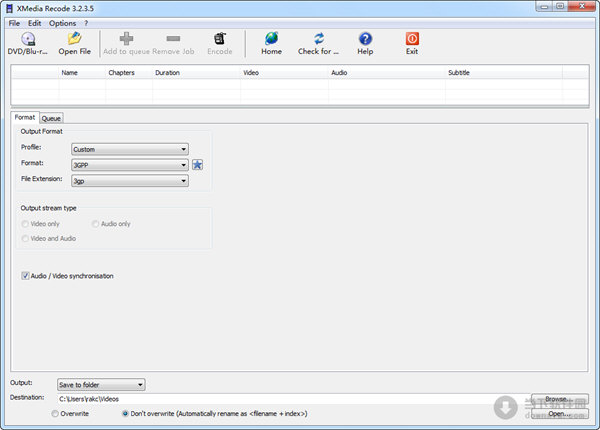Screen dimensions: 600x430
Task: Click the Remove Job minus icon
Action: [x=173, y=38]
